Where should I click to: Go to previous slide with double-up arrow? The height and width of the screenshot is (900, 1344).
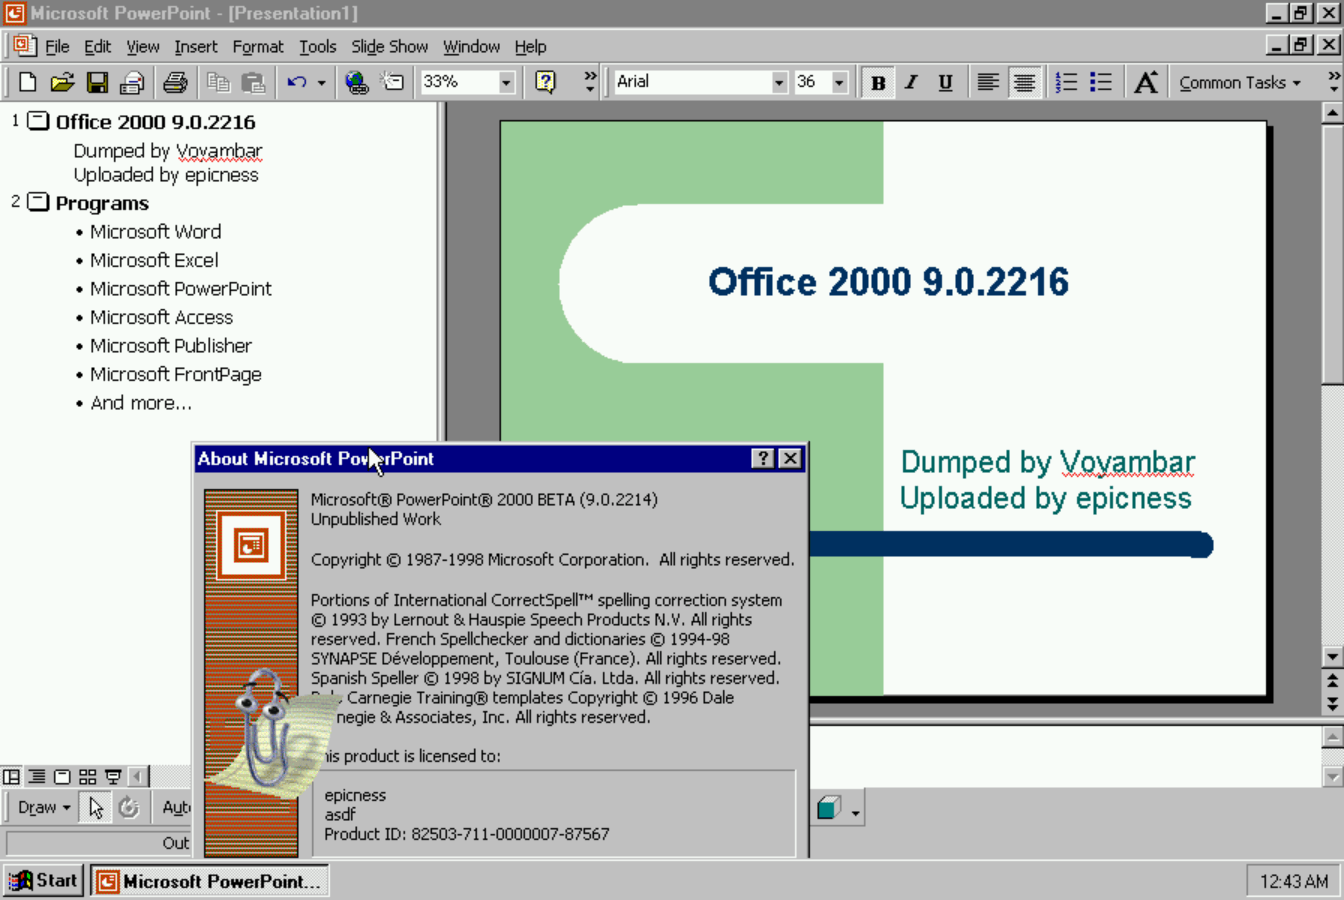(1332, 680)
